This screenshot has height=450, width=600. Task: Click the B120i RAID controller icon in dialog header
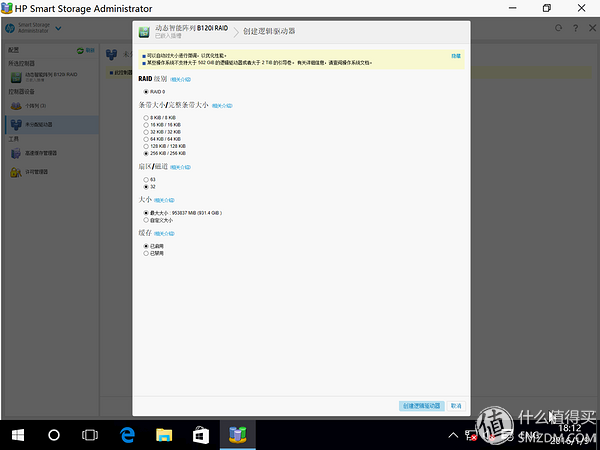tap(144, 32)
